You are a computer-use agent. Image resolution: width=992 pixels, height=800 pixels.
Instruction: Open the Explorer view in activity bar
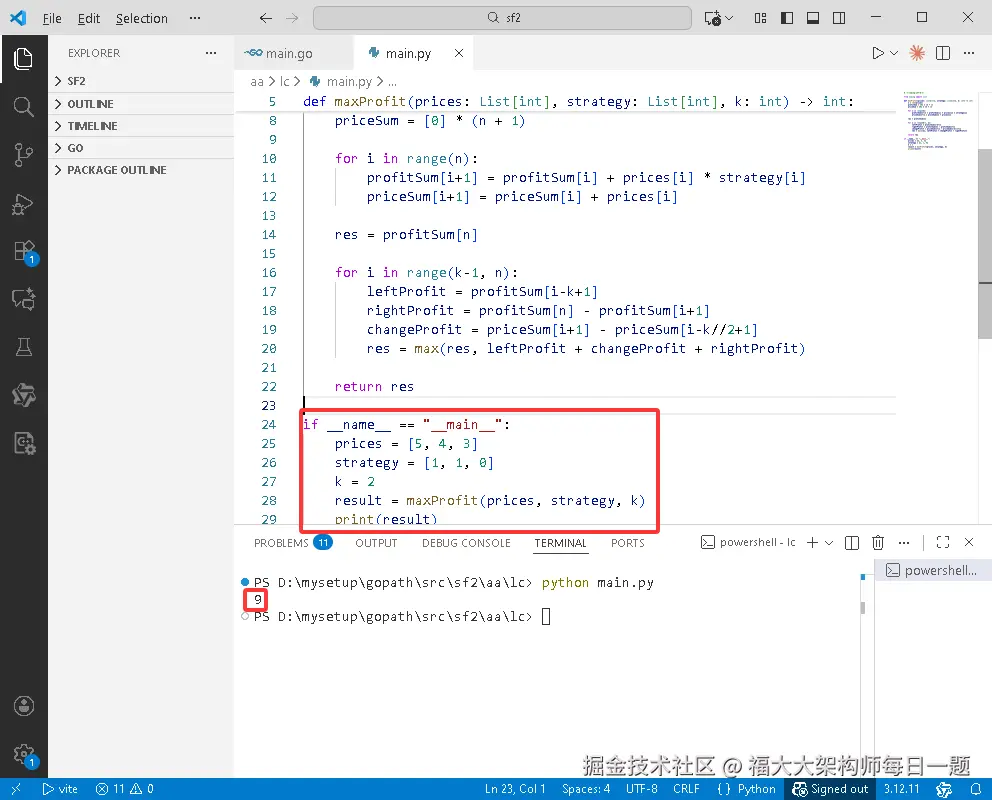click(x=23, y=59)
